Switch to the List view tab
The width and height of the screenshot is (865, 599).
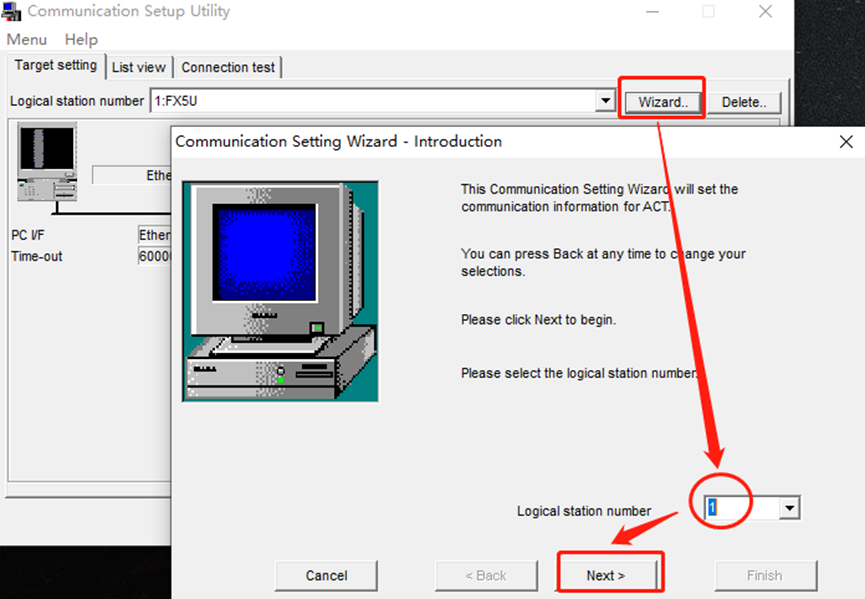139,66
